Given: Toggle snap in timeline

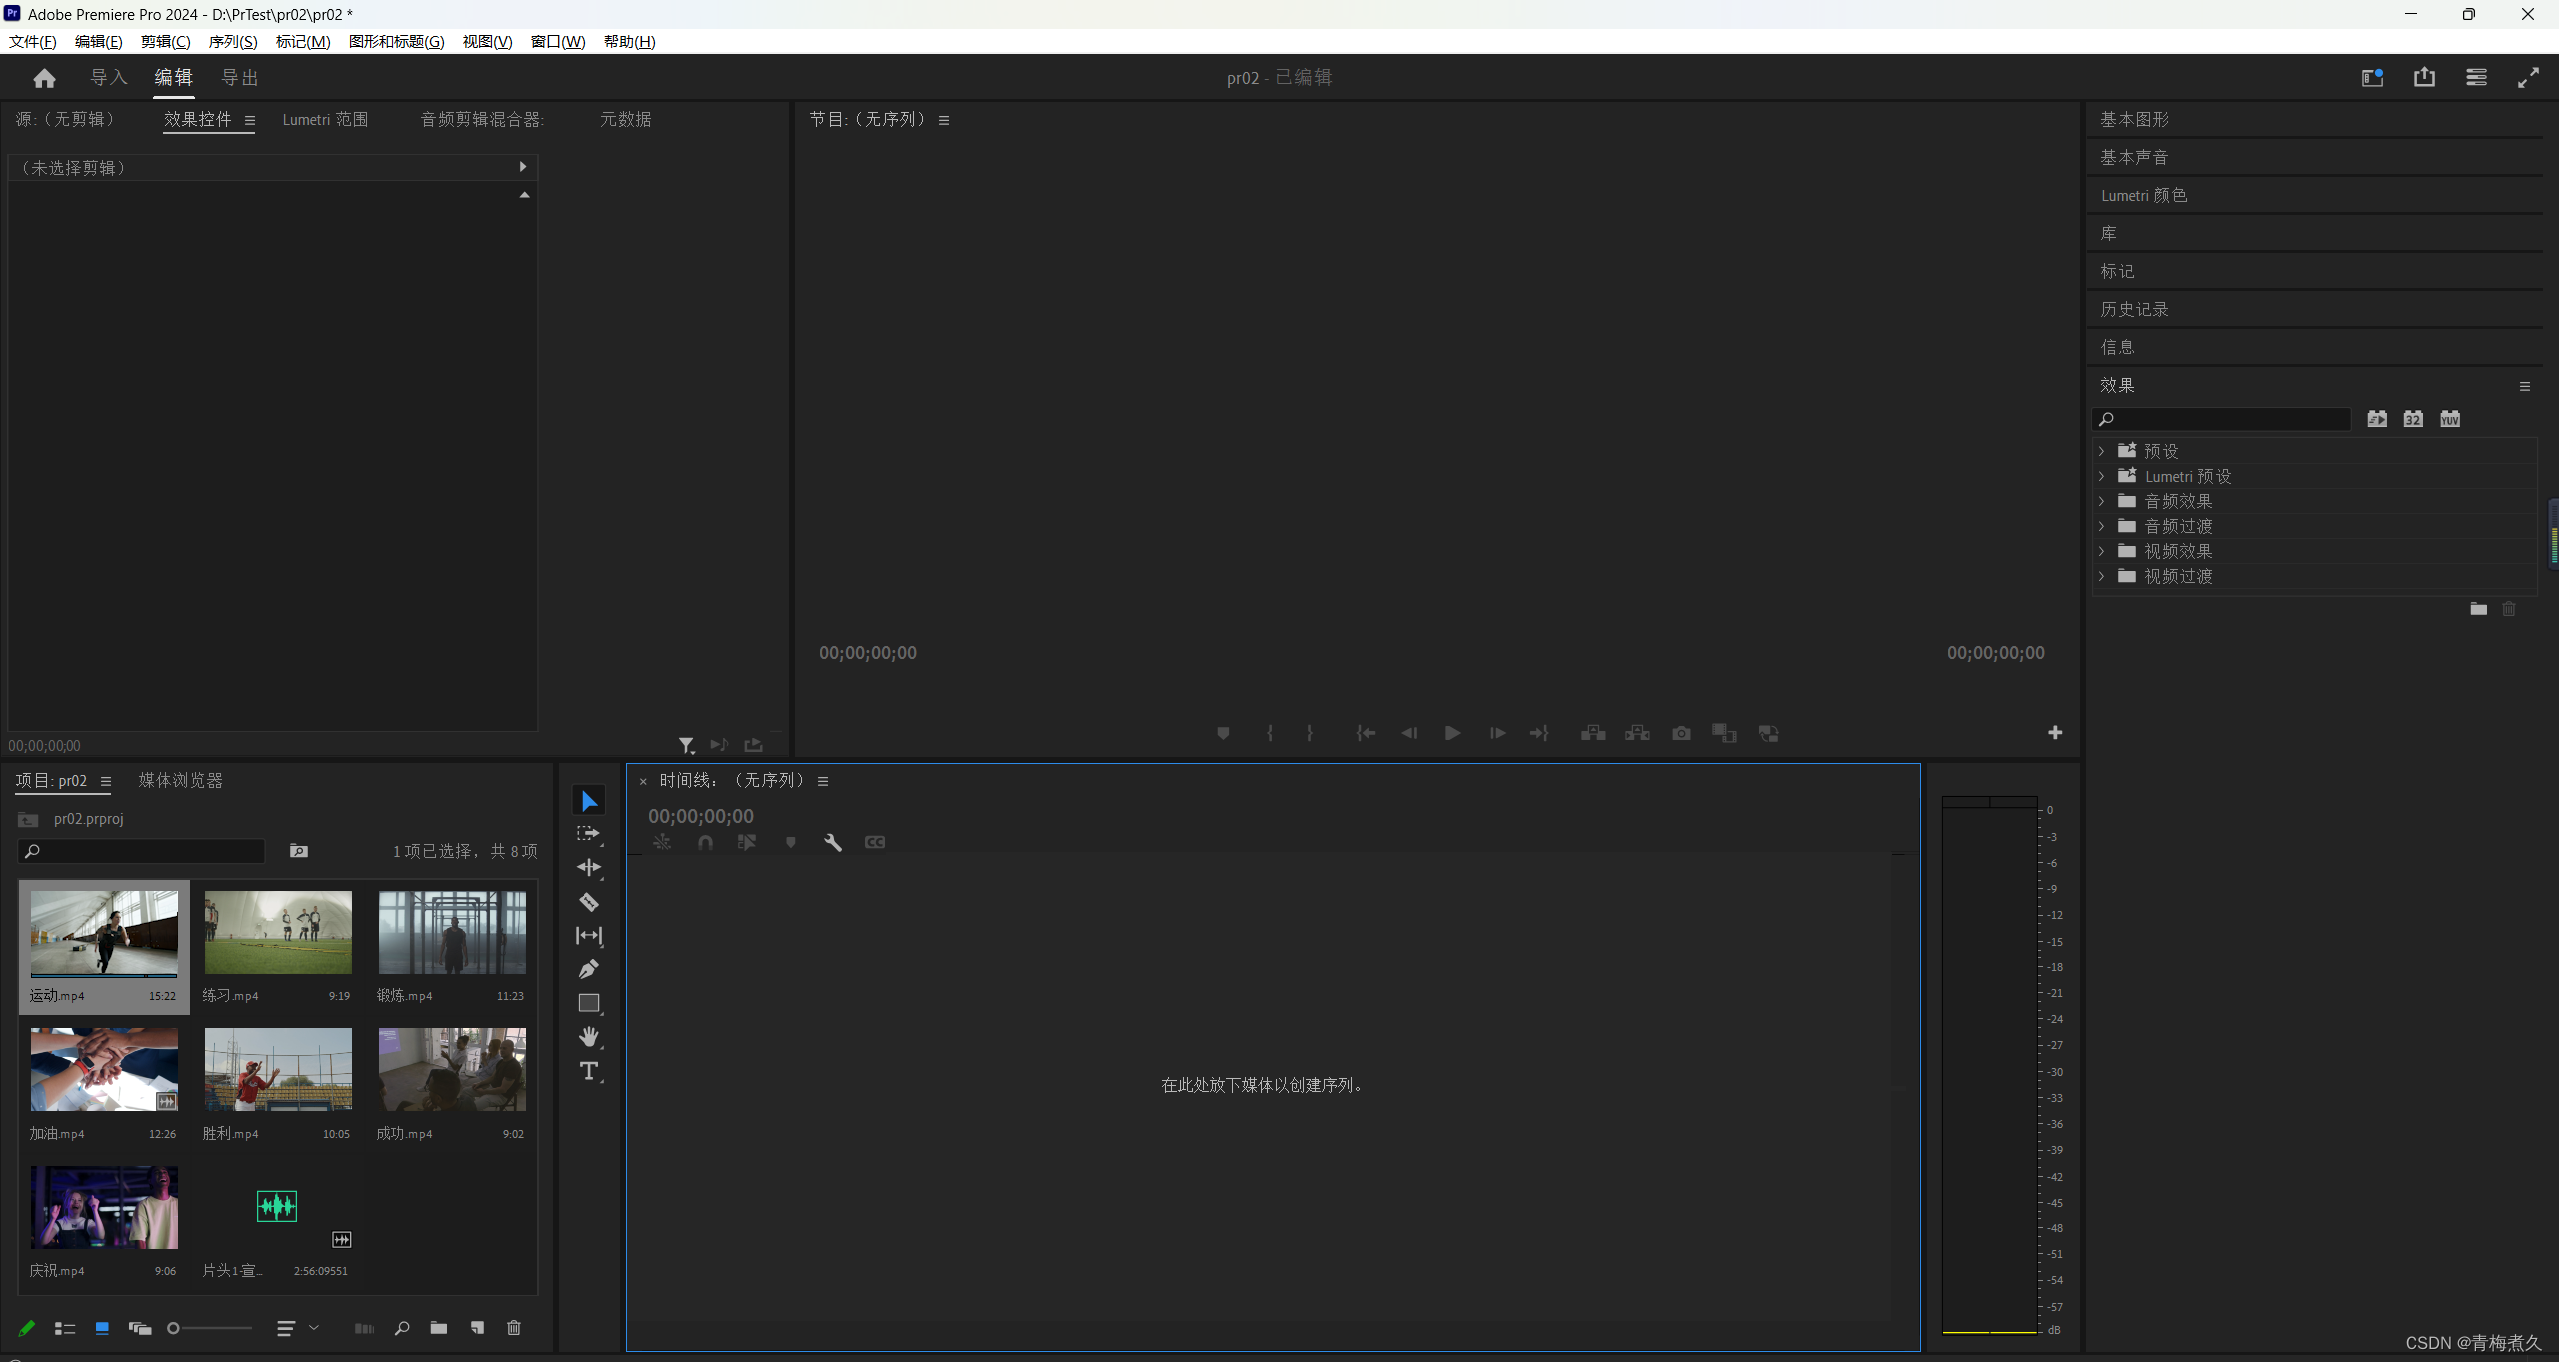Looking at the screenshot, I should click(x=705, y=842).
